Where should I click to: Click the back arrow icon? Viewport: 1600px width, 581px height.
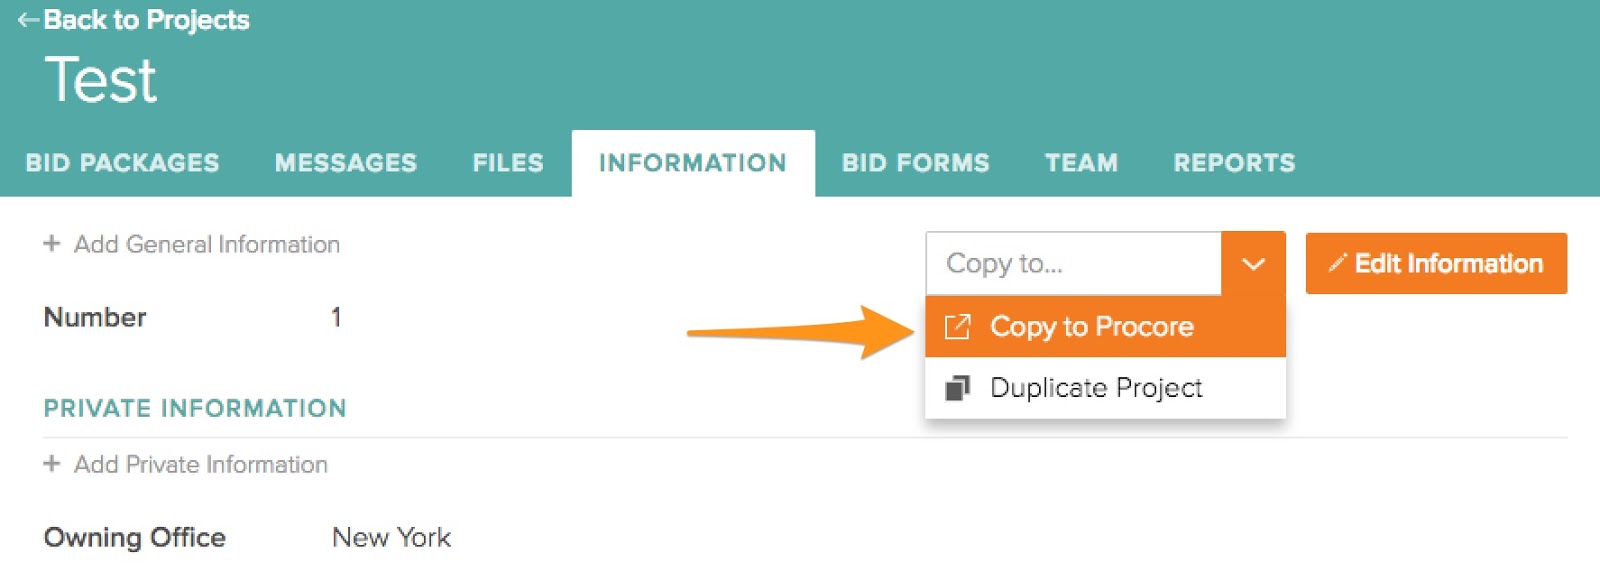28,20
